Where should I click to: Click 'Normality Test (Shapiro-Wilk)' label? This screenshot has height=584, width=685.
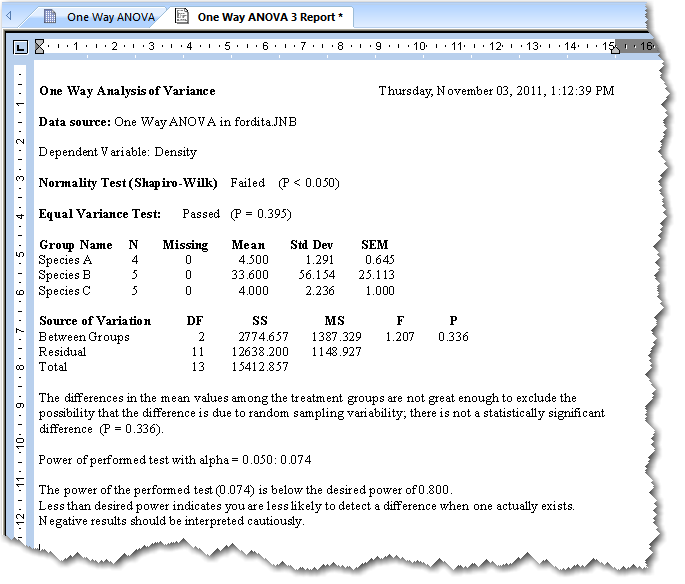click(x=128, y=183)
